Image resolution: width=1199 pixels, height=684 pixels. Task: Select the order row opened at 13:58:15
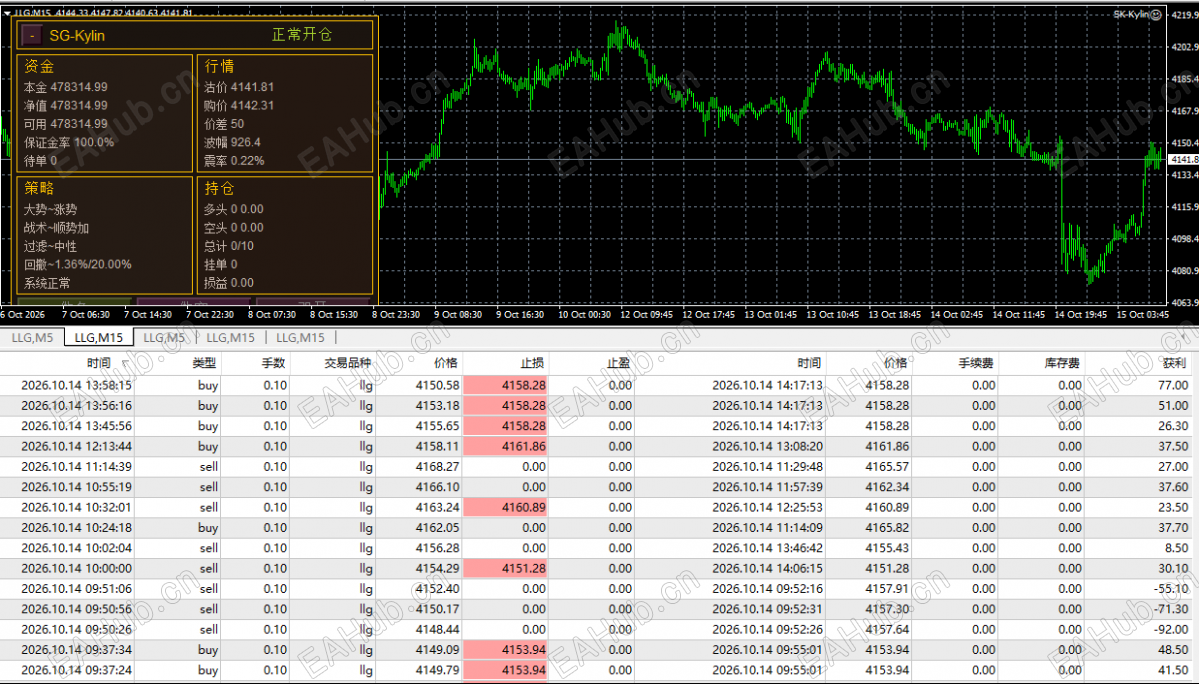[x=596, y=385]
